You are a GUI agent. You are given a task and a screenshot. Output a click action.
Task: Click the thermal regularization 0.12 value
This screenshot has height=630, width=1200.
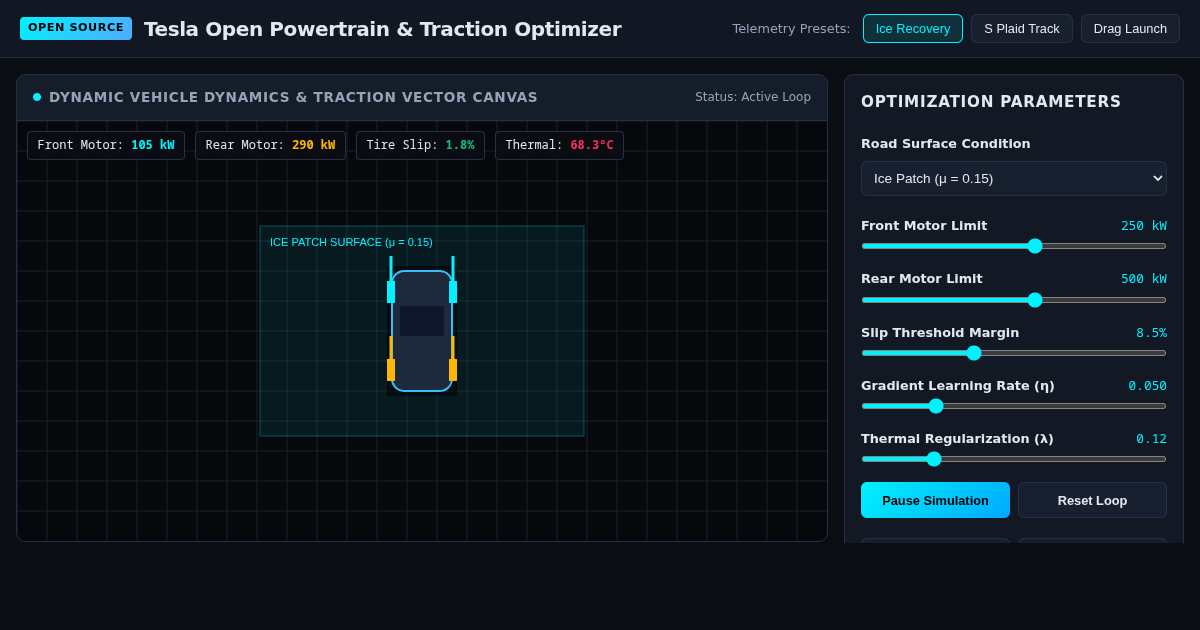(x=1151, y=439)
